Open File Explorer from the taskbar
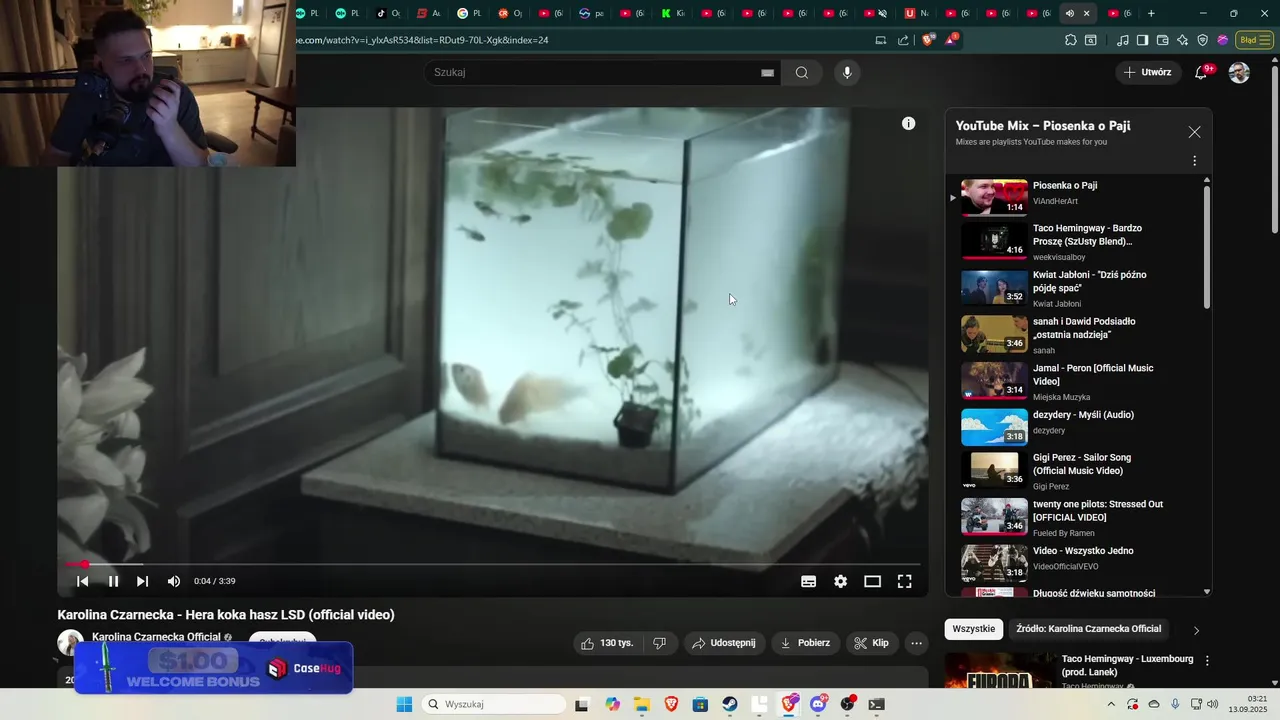 click(642, 704)
